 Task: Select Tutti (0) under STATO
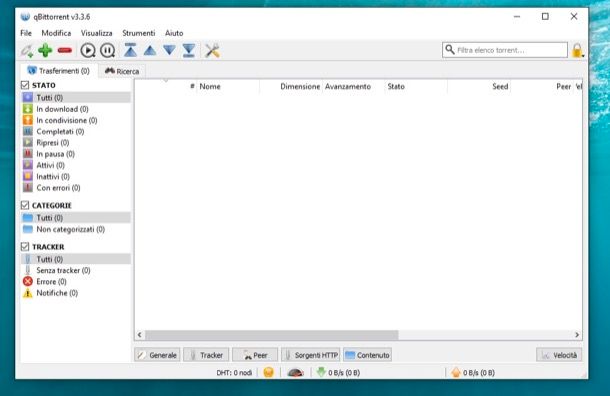point(76,98)
